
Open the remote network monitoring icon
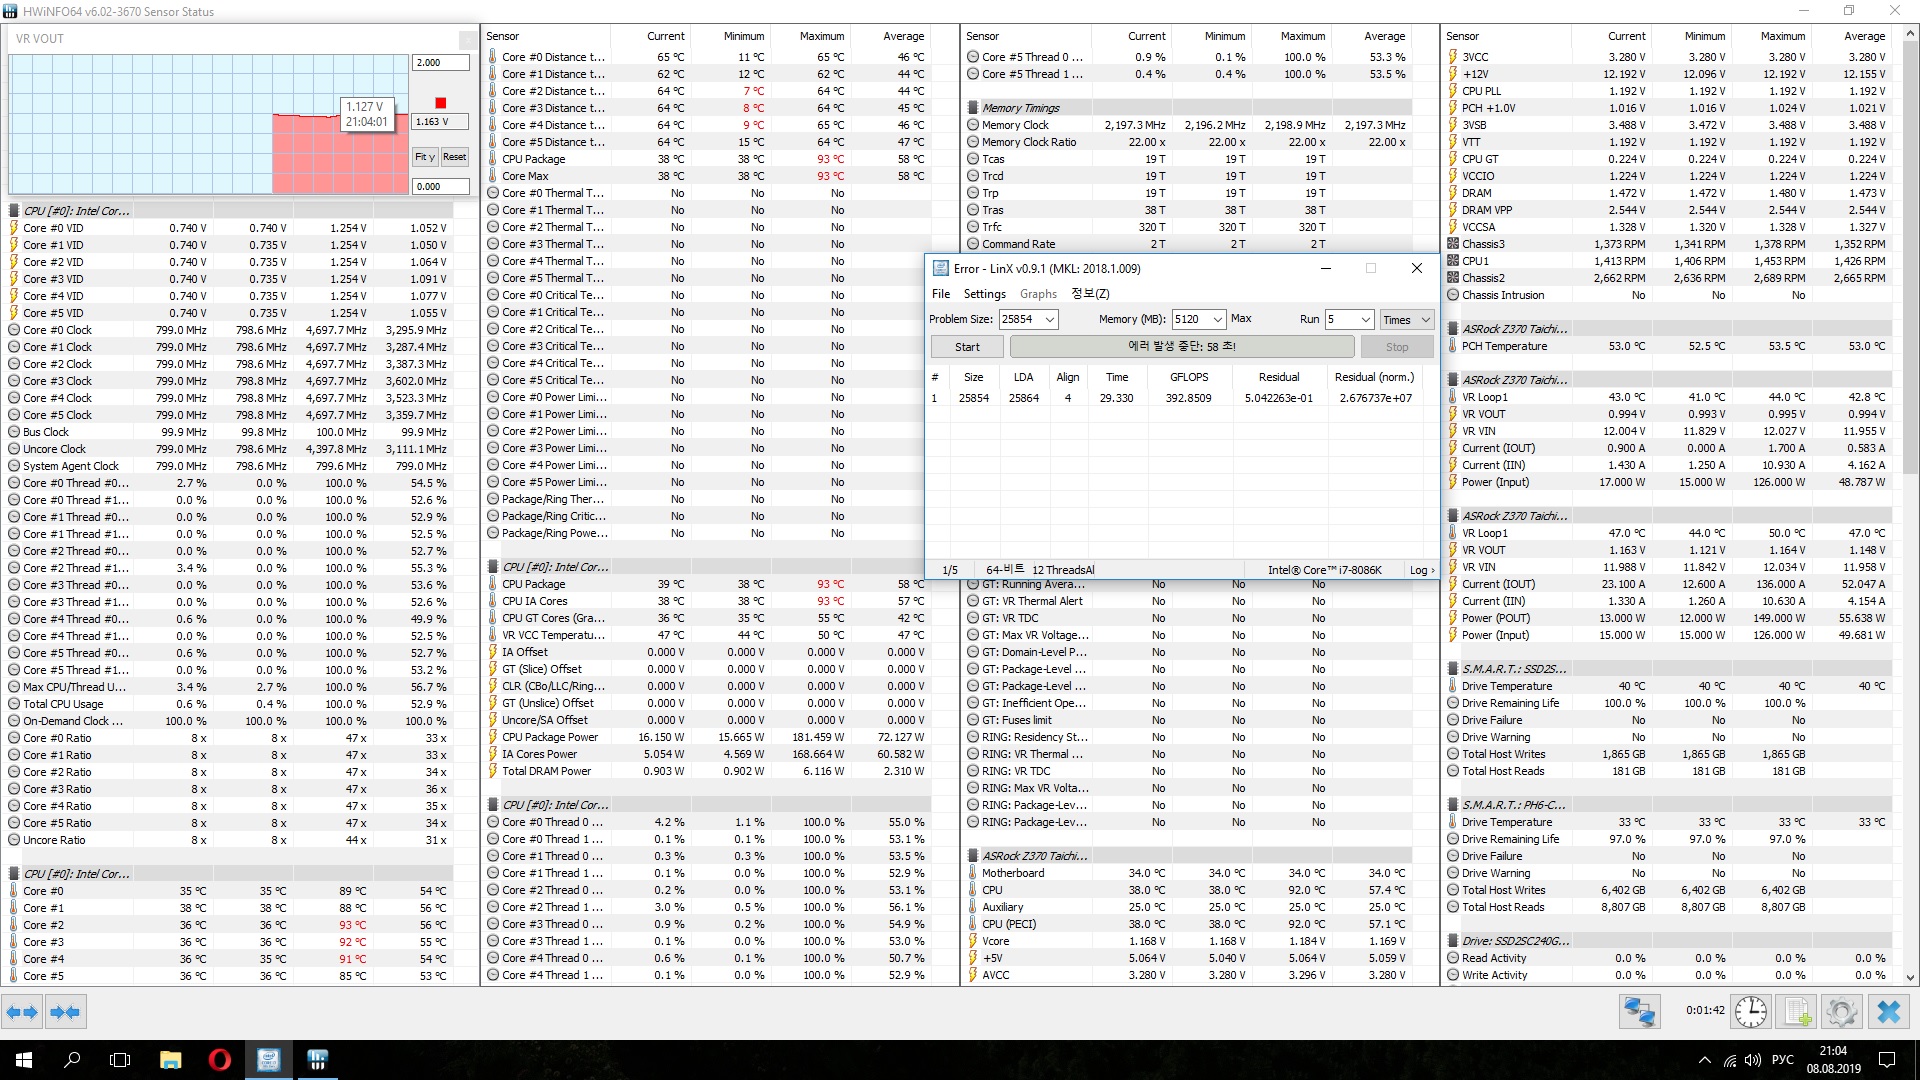(x=1640, y=1012)
